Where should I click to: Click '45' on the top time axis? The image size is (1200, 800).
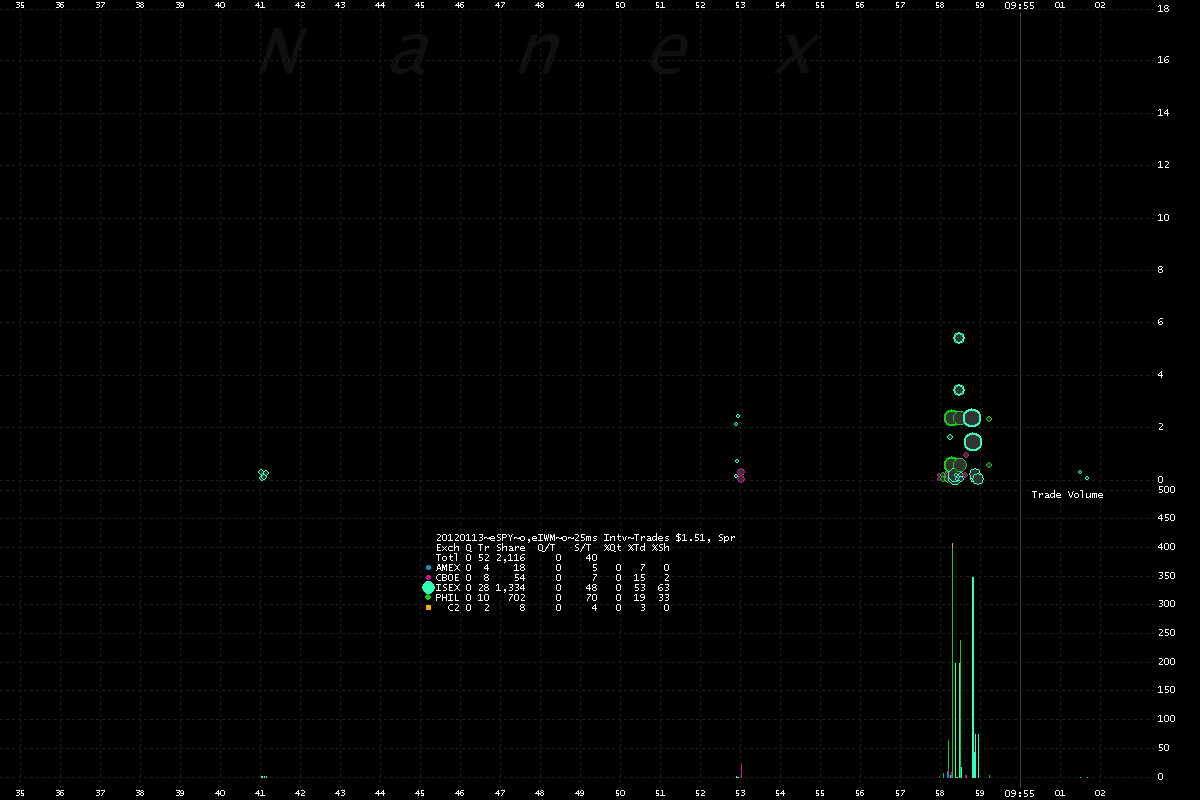tap(420, 5)
